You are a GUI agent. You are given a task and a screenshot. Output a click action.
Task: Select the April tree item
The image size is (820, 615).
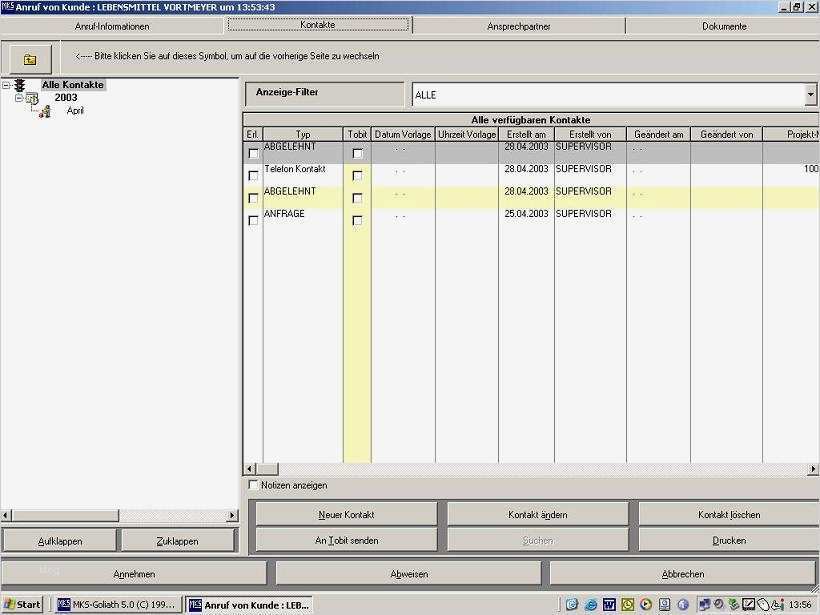(x=75, y=111)
